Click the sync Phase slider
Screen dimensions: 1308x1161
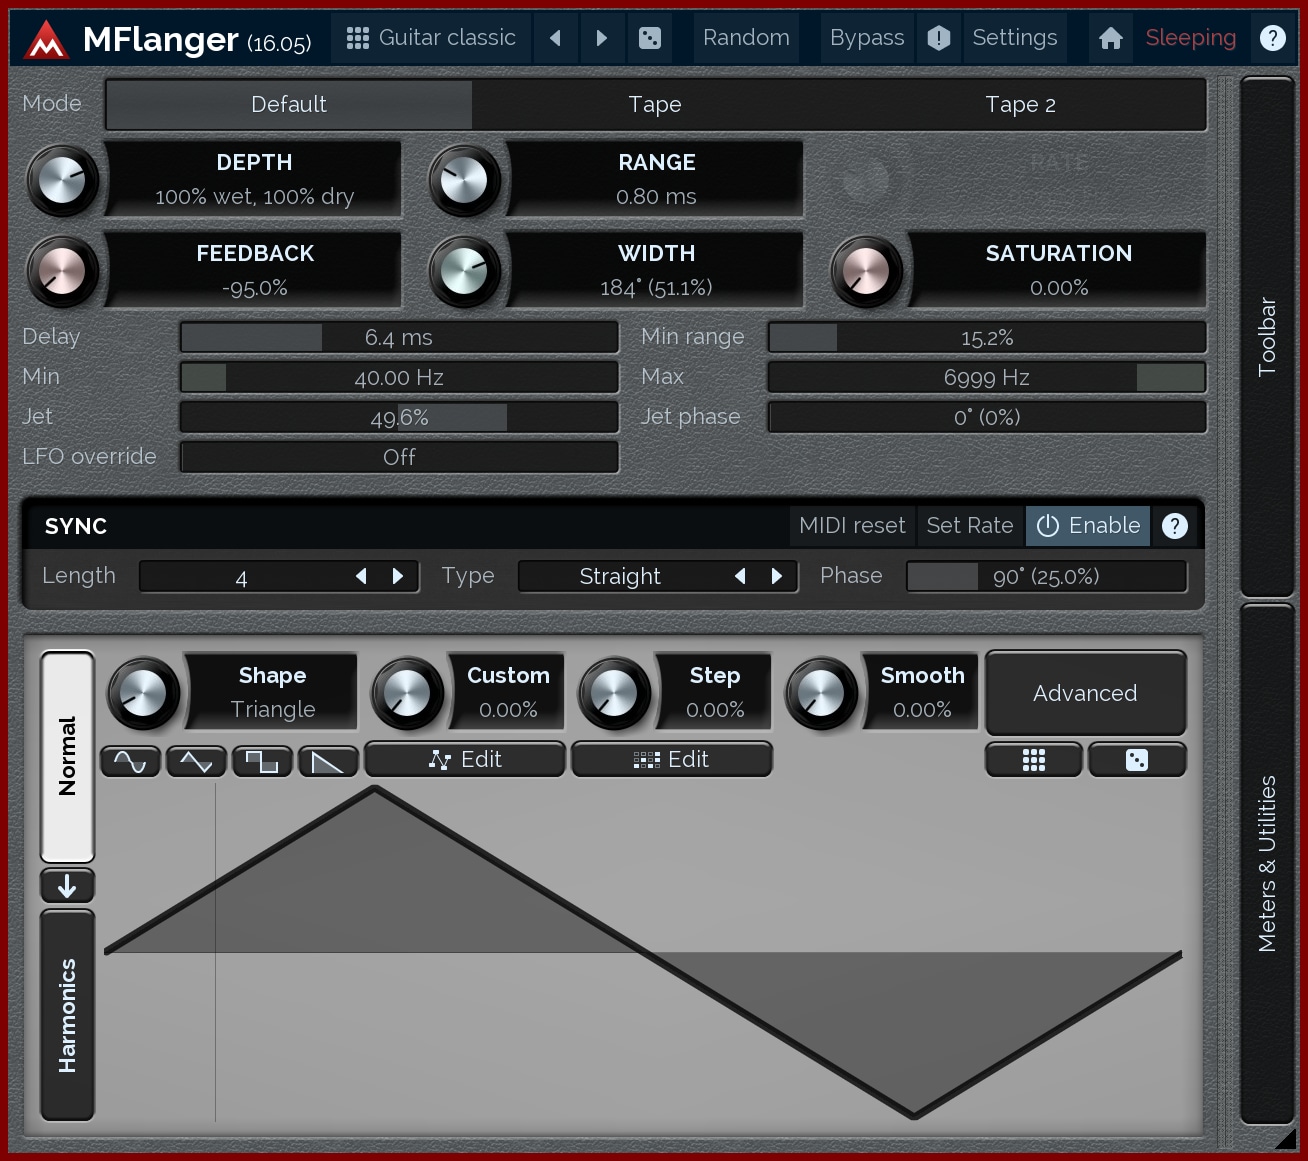1047,577
